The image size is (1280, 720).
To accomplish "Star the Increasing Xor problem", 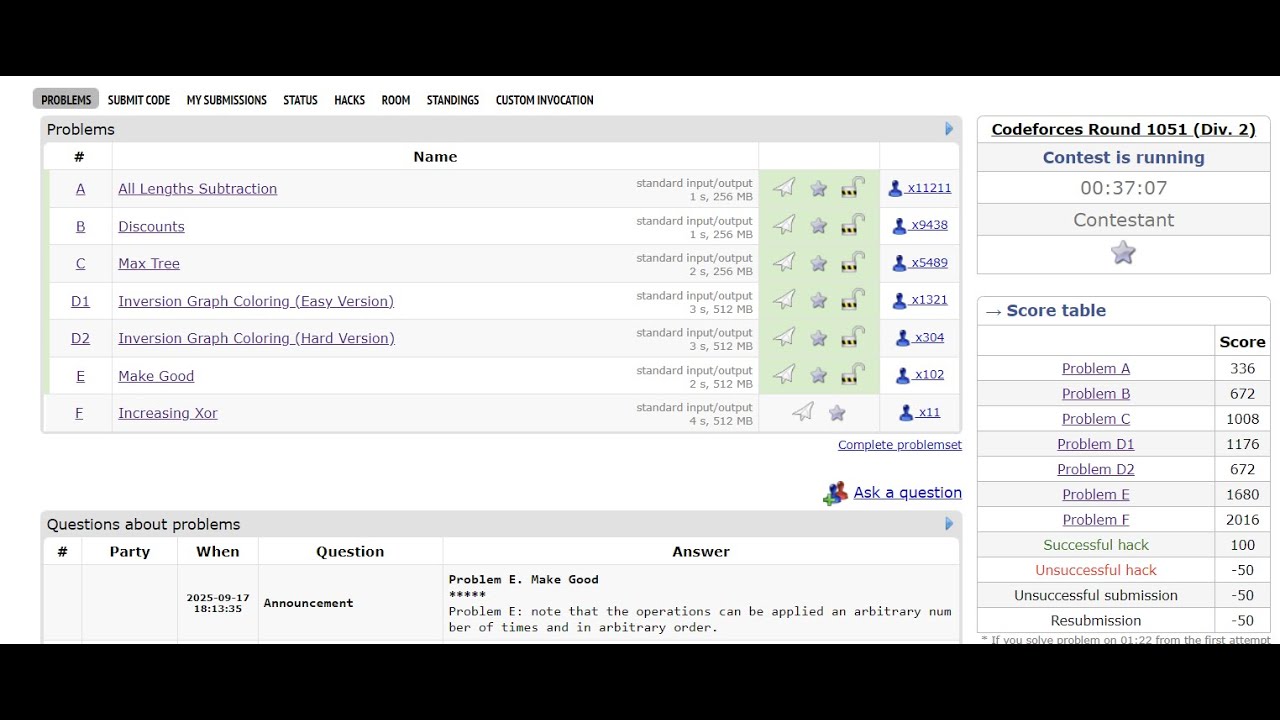I will (837, 413).
